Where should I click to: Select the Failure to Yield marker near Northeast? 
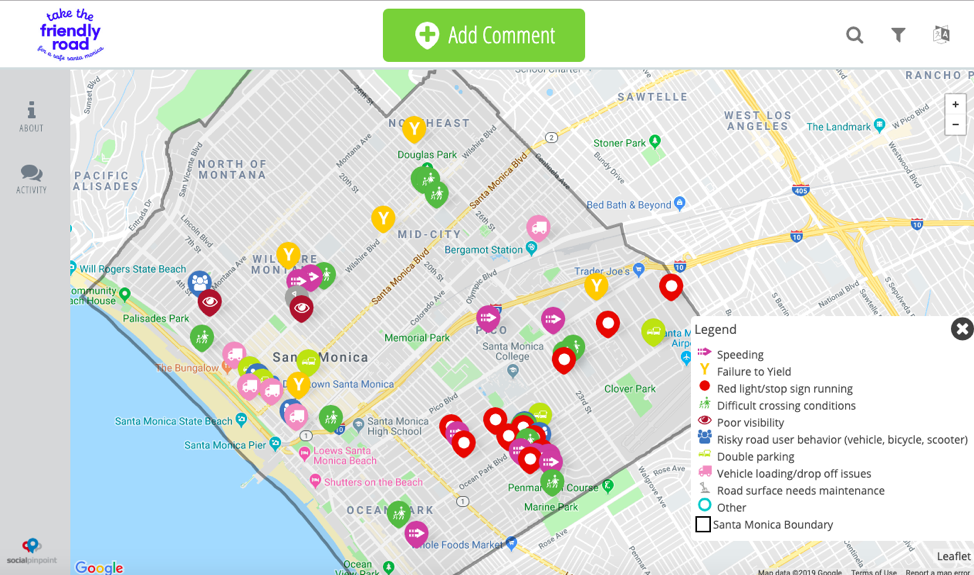(413, 128)
